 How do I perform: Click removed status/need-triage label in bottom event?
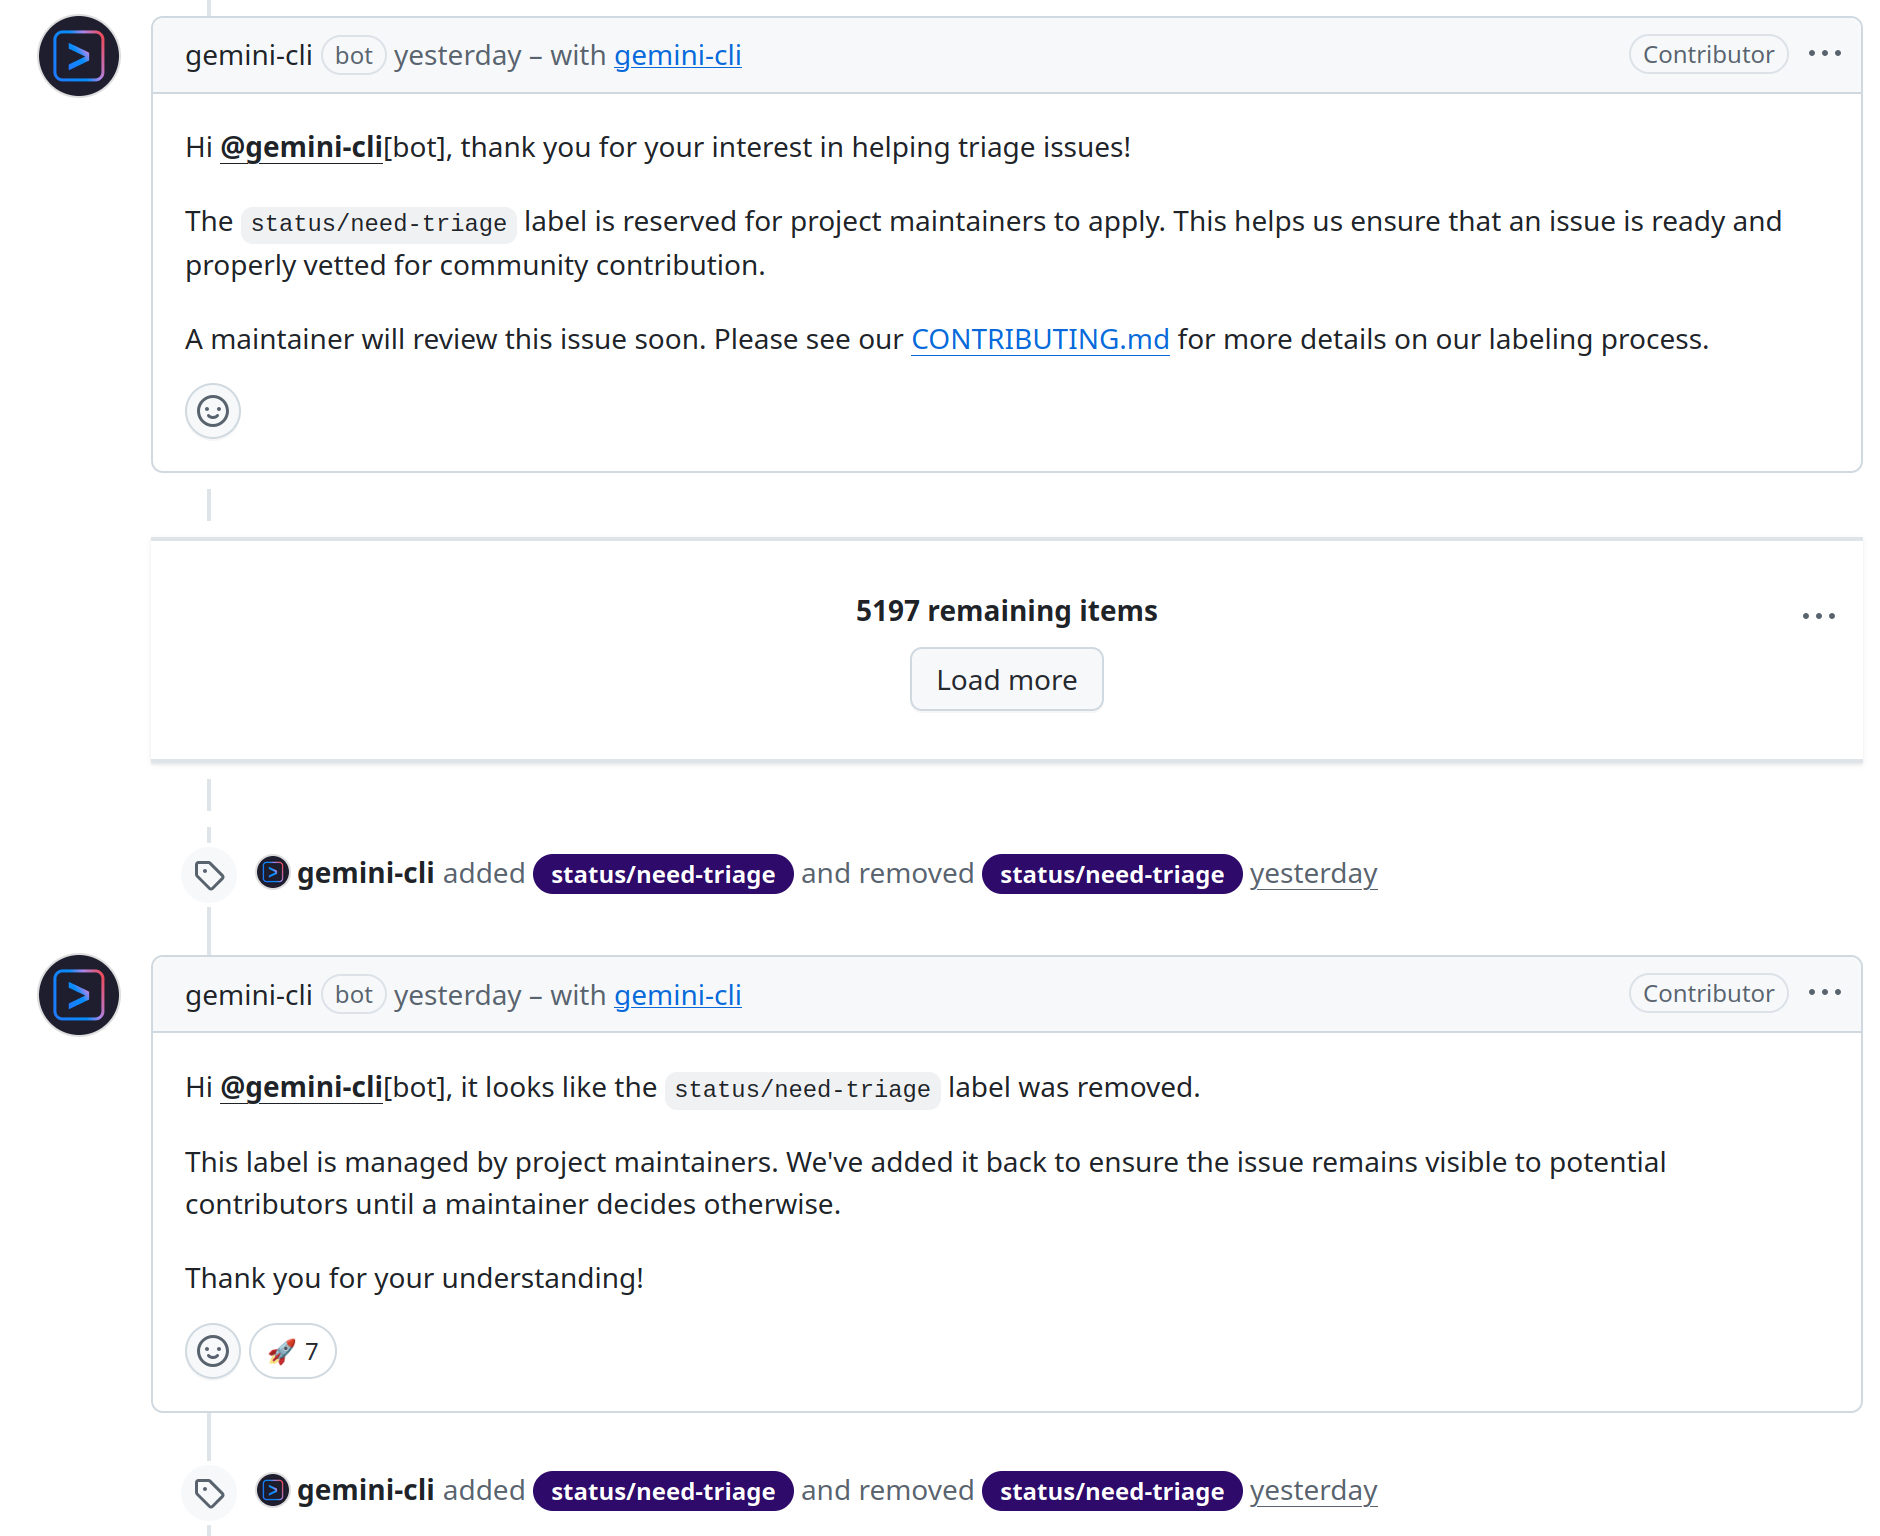point(1112,1491)
